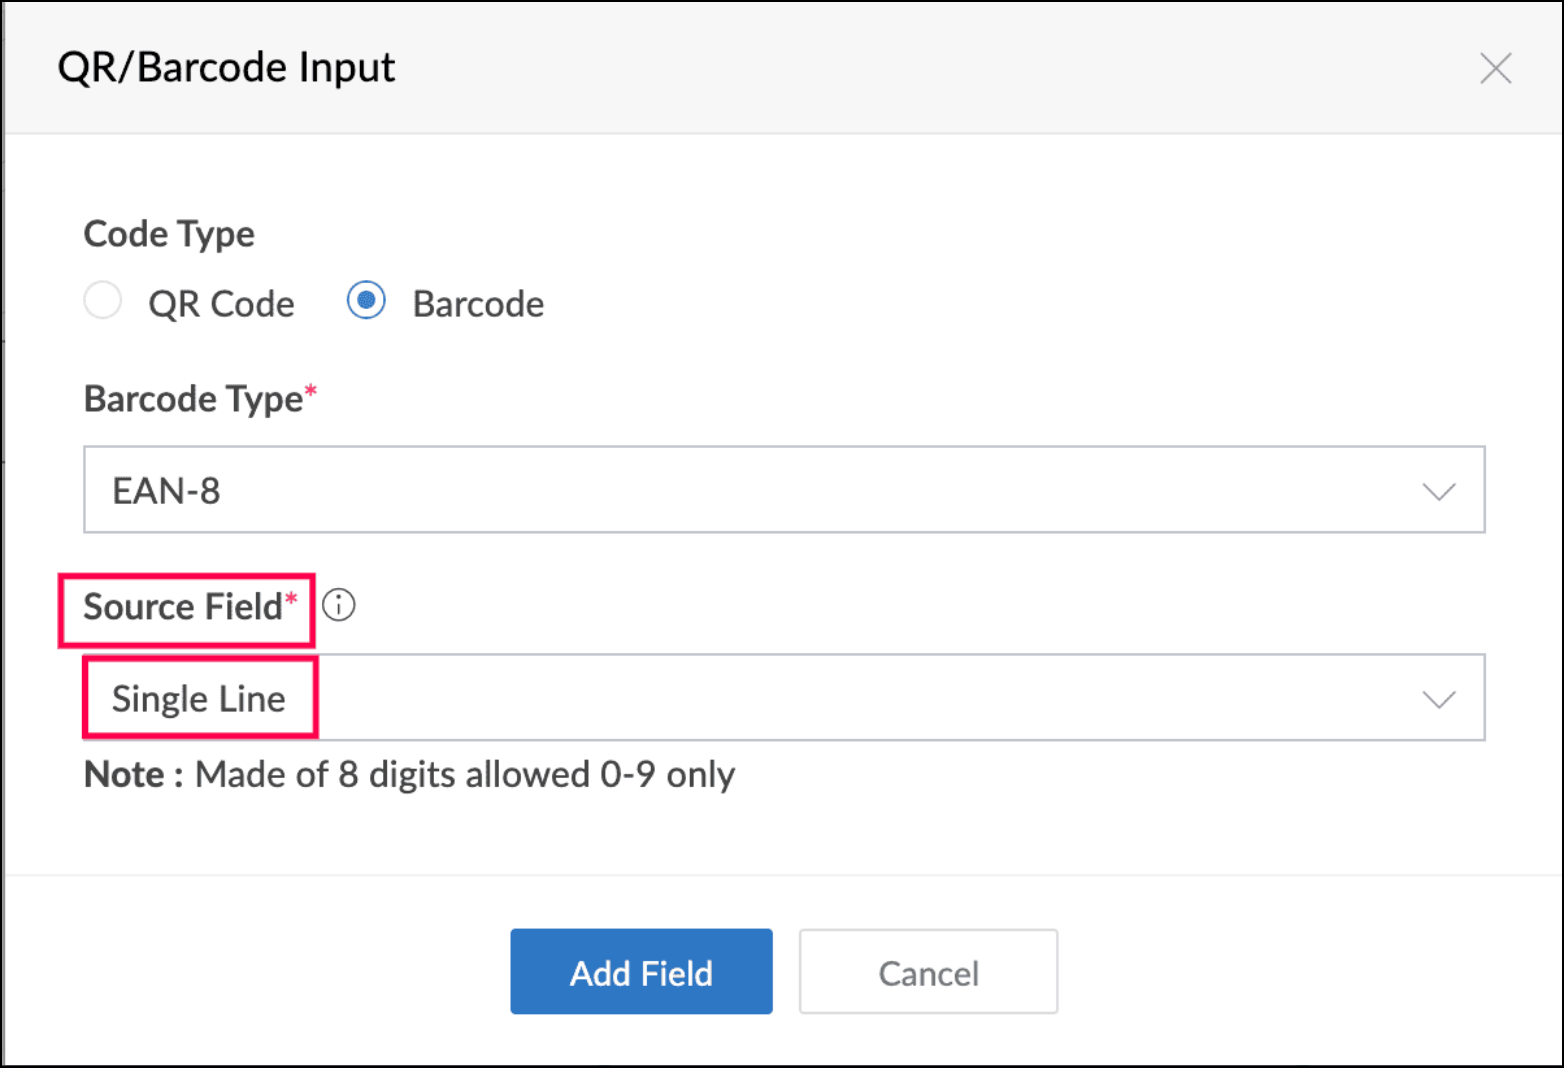1564x1068 pixels.
Task: Expand the Source Field dropdown chevron
Action: 1438,699
